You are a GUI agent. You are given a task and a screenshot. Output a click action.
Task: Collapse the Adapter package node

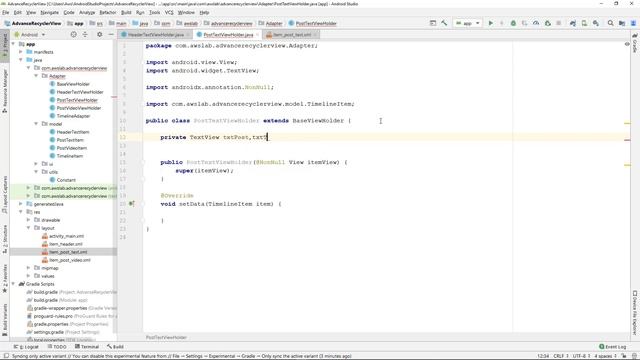coord(36,76)
